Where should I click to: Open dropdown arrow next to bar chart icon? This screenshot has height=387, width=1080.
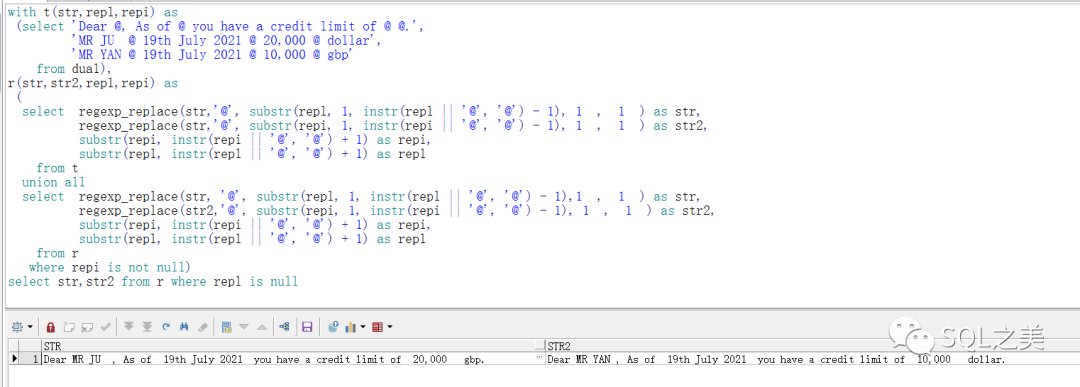363,326
